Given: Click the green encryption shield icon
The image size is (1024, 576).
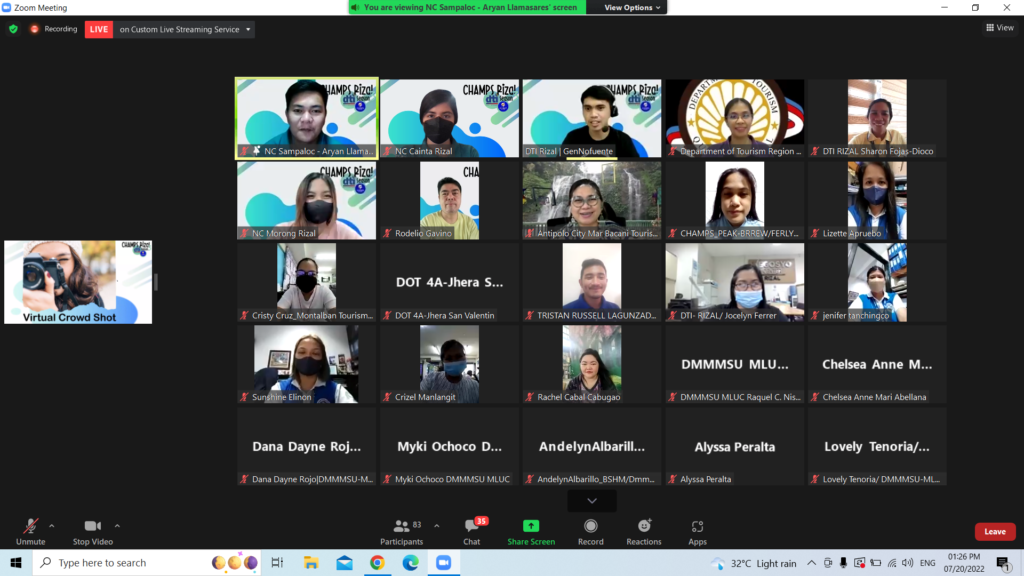Looking at the screenshot, I should (11, 29).
